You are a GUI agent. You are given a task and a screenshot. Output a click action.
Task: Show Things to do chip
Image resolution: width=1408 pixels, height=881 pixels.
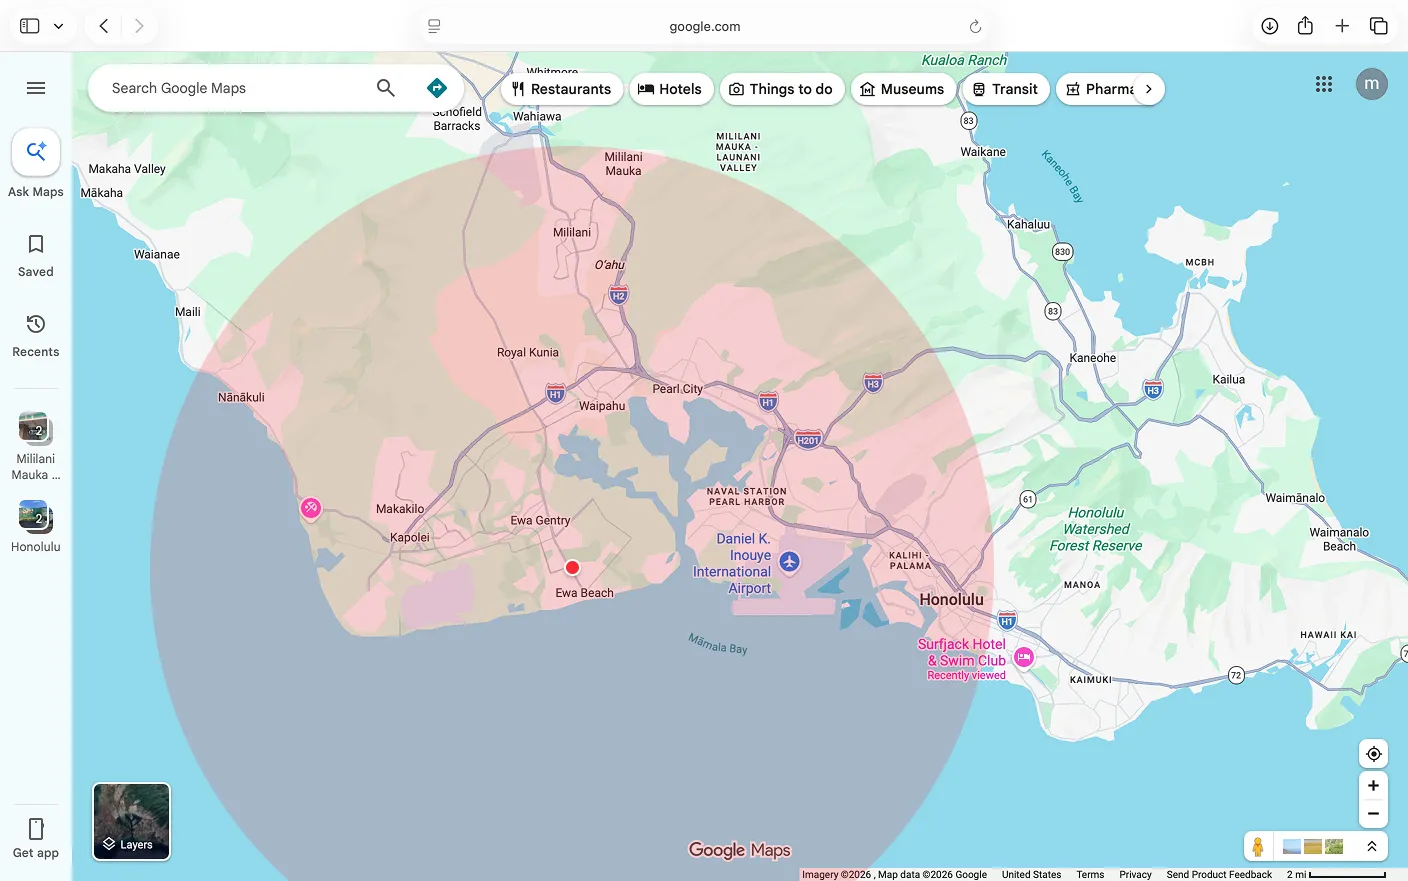782,89
